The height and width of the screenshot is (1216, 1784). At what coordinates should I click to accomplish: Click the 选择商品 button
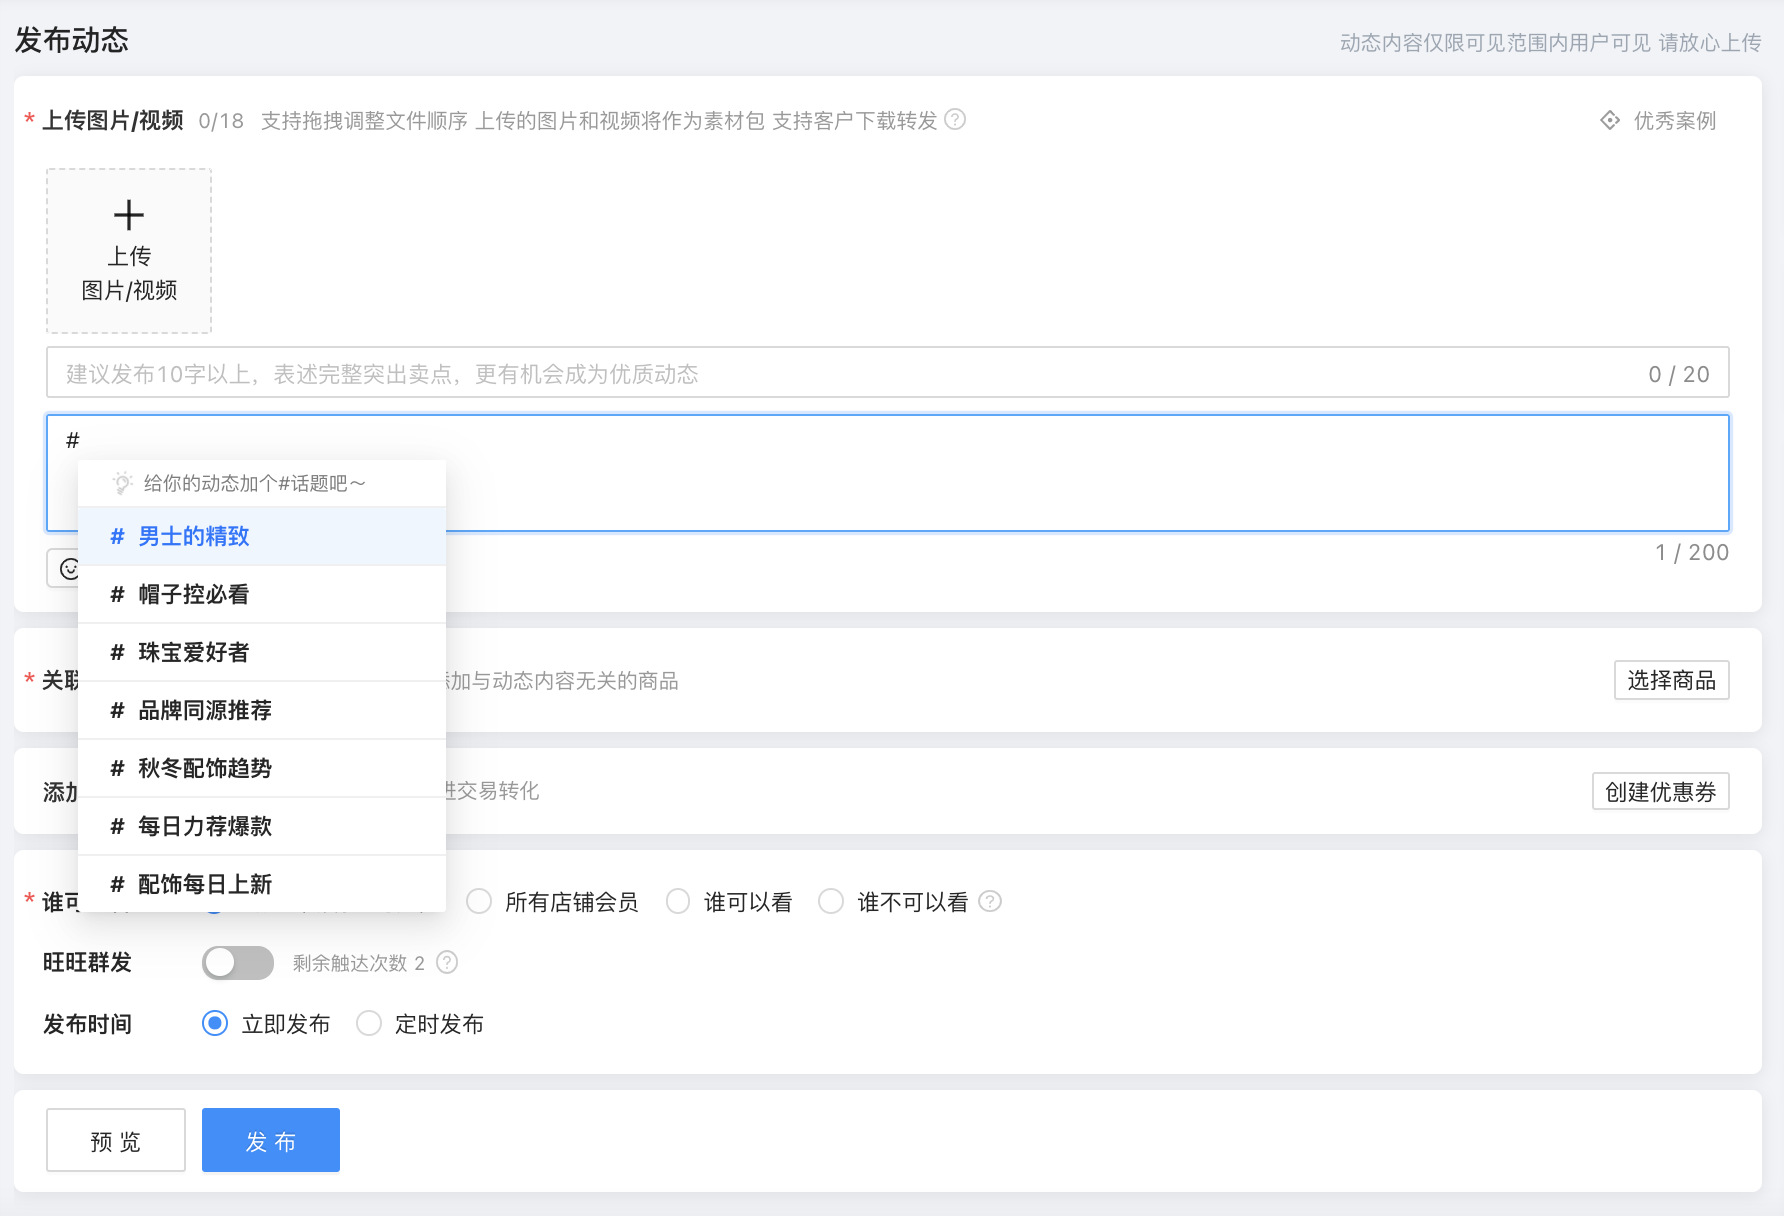[1671, 681]
